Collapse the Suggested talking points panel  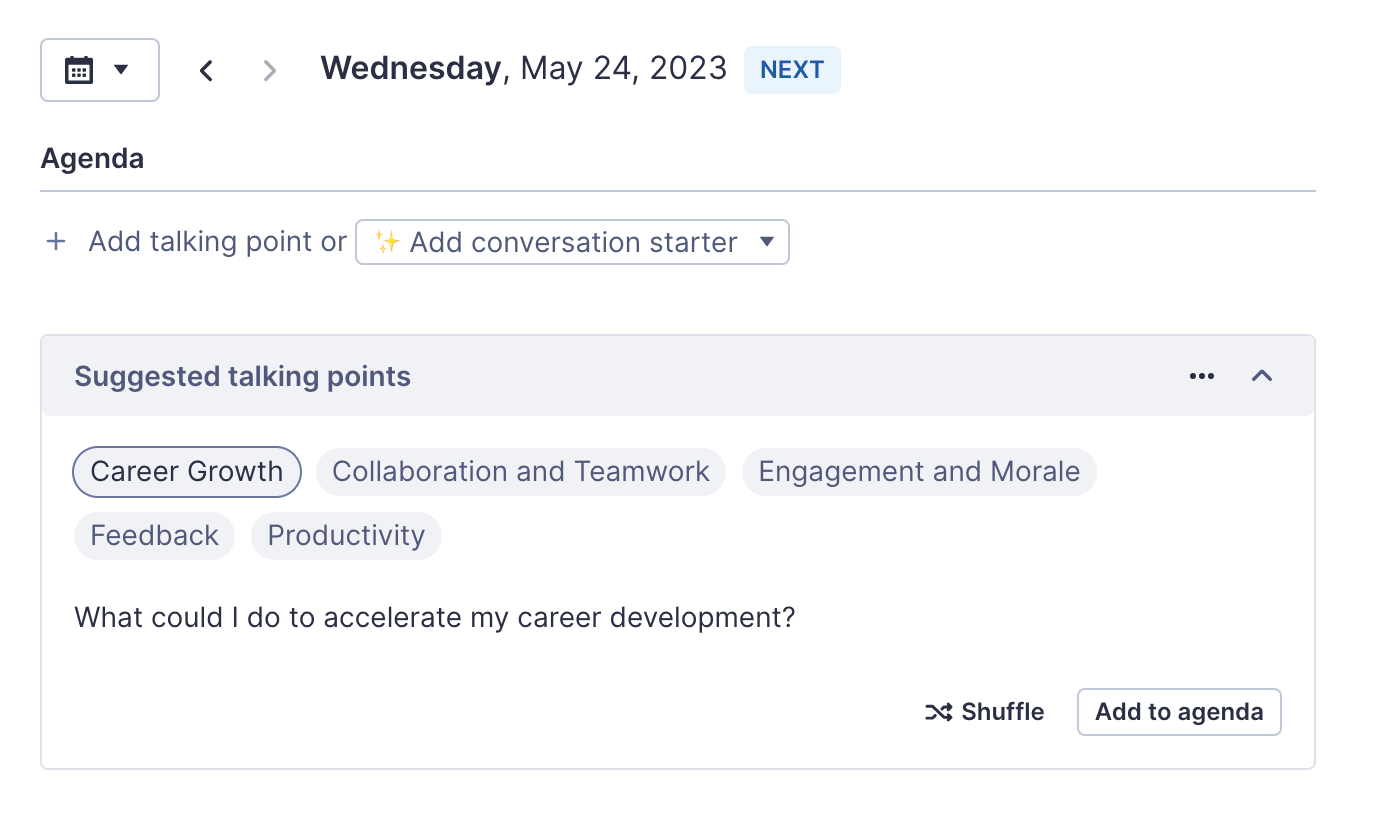[x=1262, y=376]
